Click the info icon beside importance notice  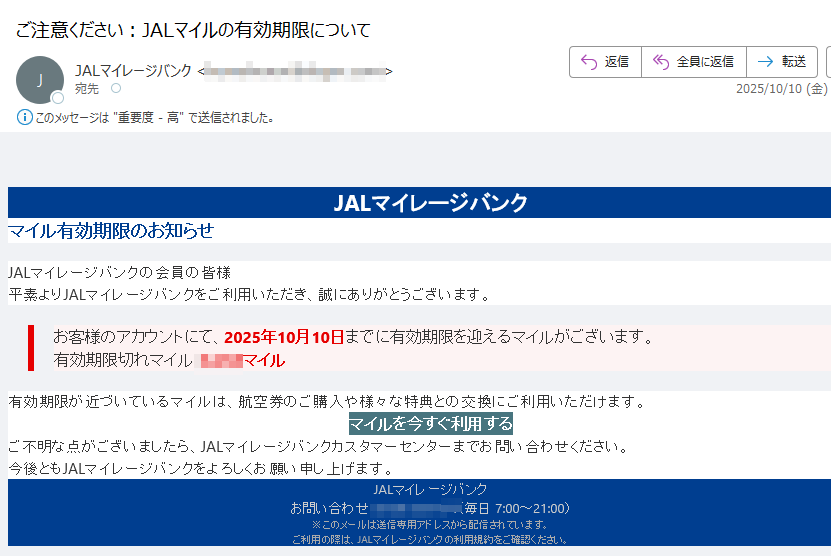coord(24,117)
